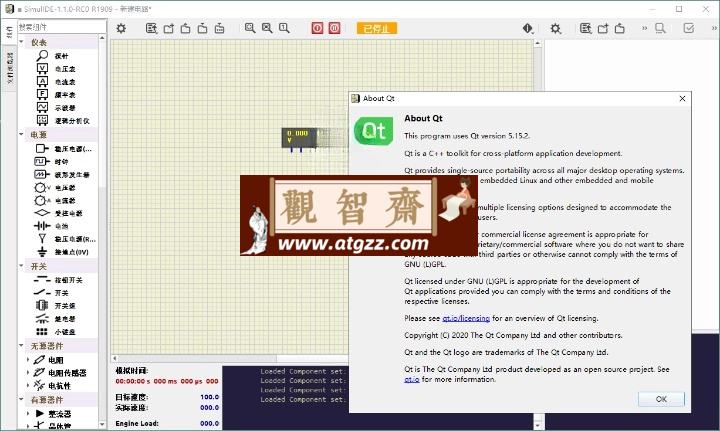Viewport: 720px width, 431px height.
Task: Open the qt.io/licensing link
Action: [x=466, y=318]
